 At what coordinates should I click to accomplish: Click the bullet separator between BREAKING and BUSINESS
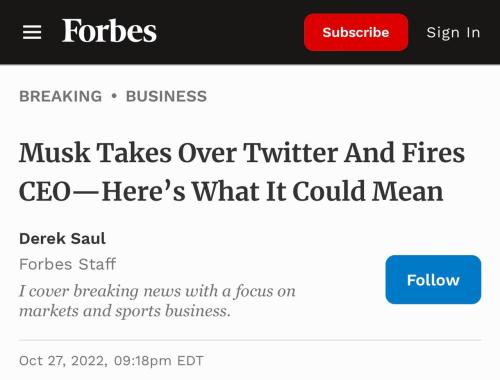114,96
